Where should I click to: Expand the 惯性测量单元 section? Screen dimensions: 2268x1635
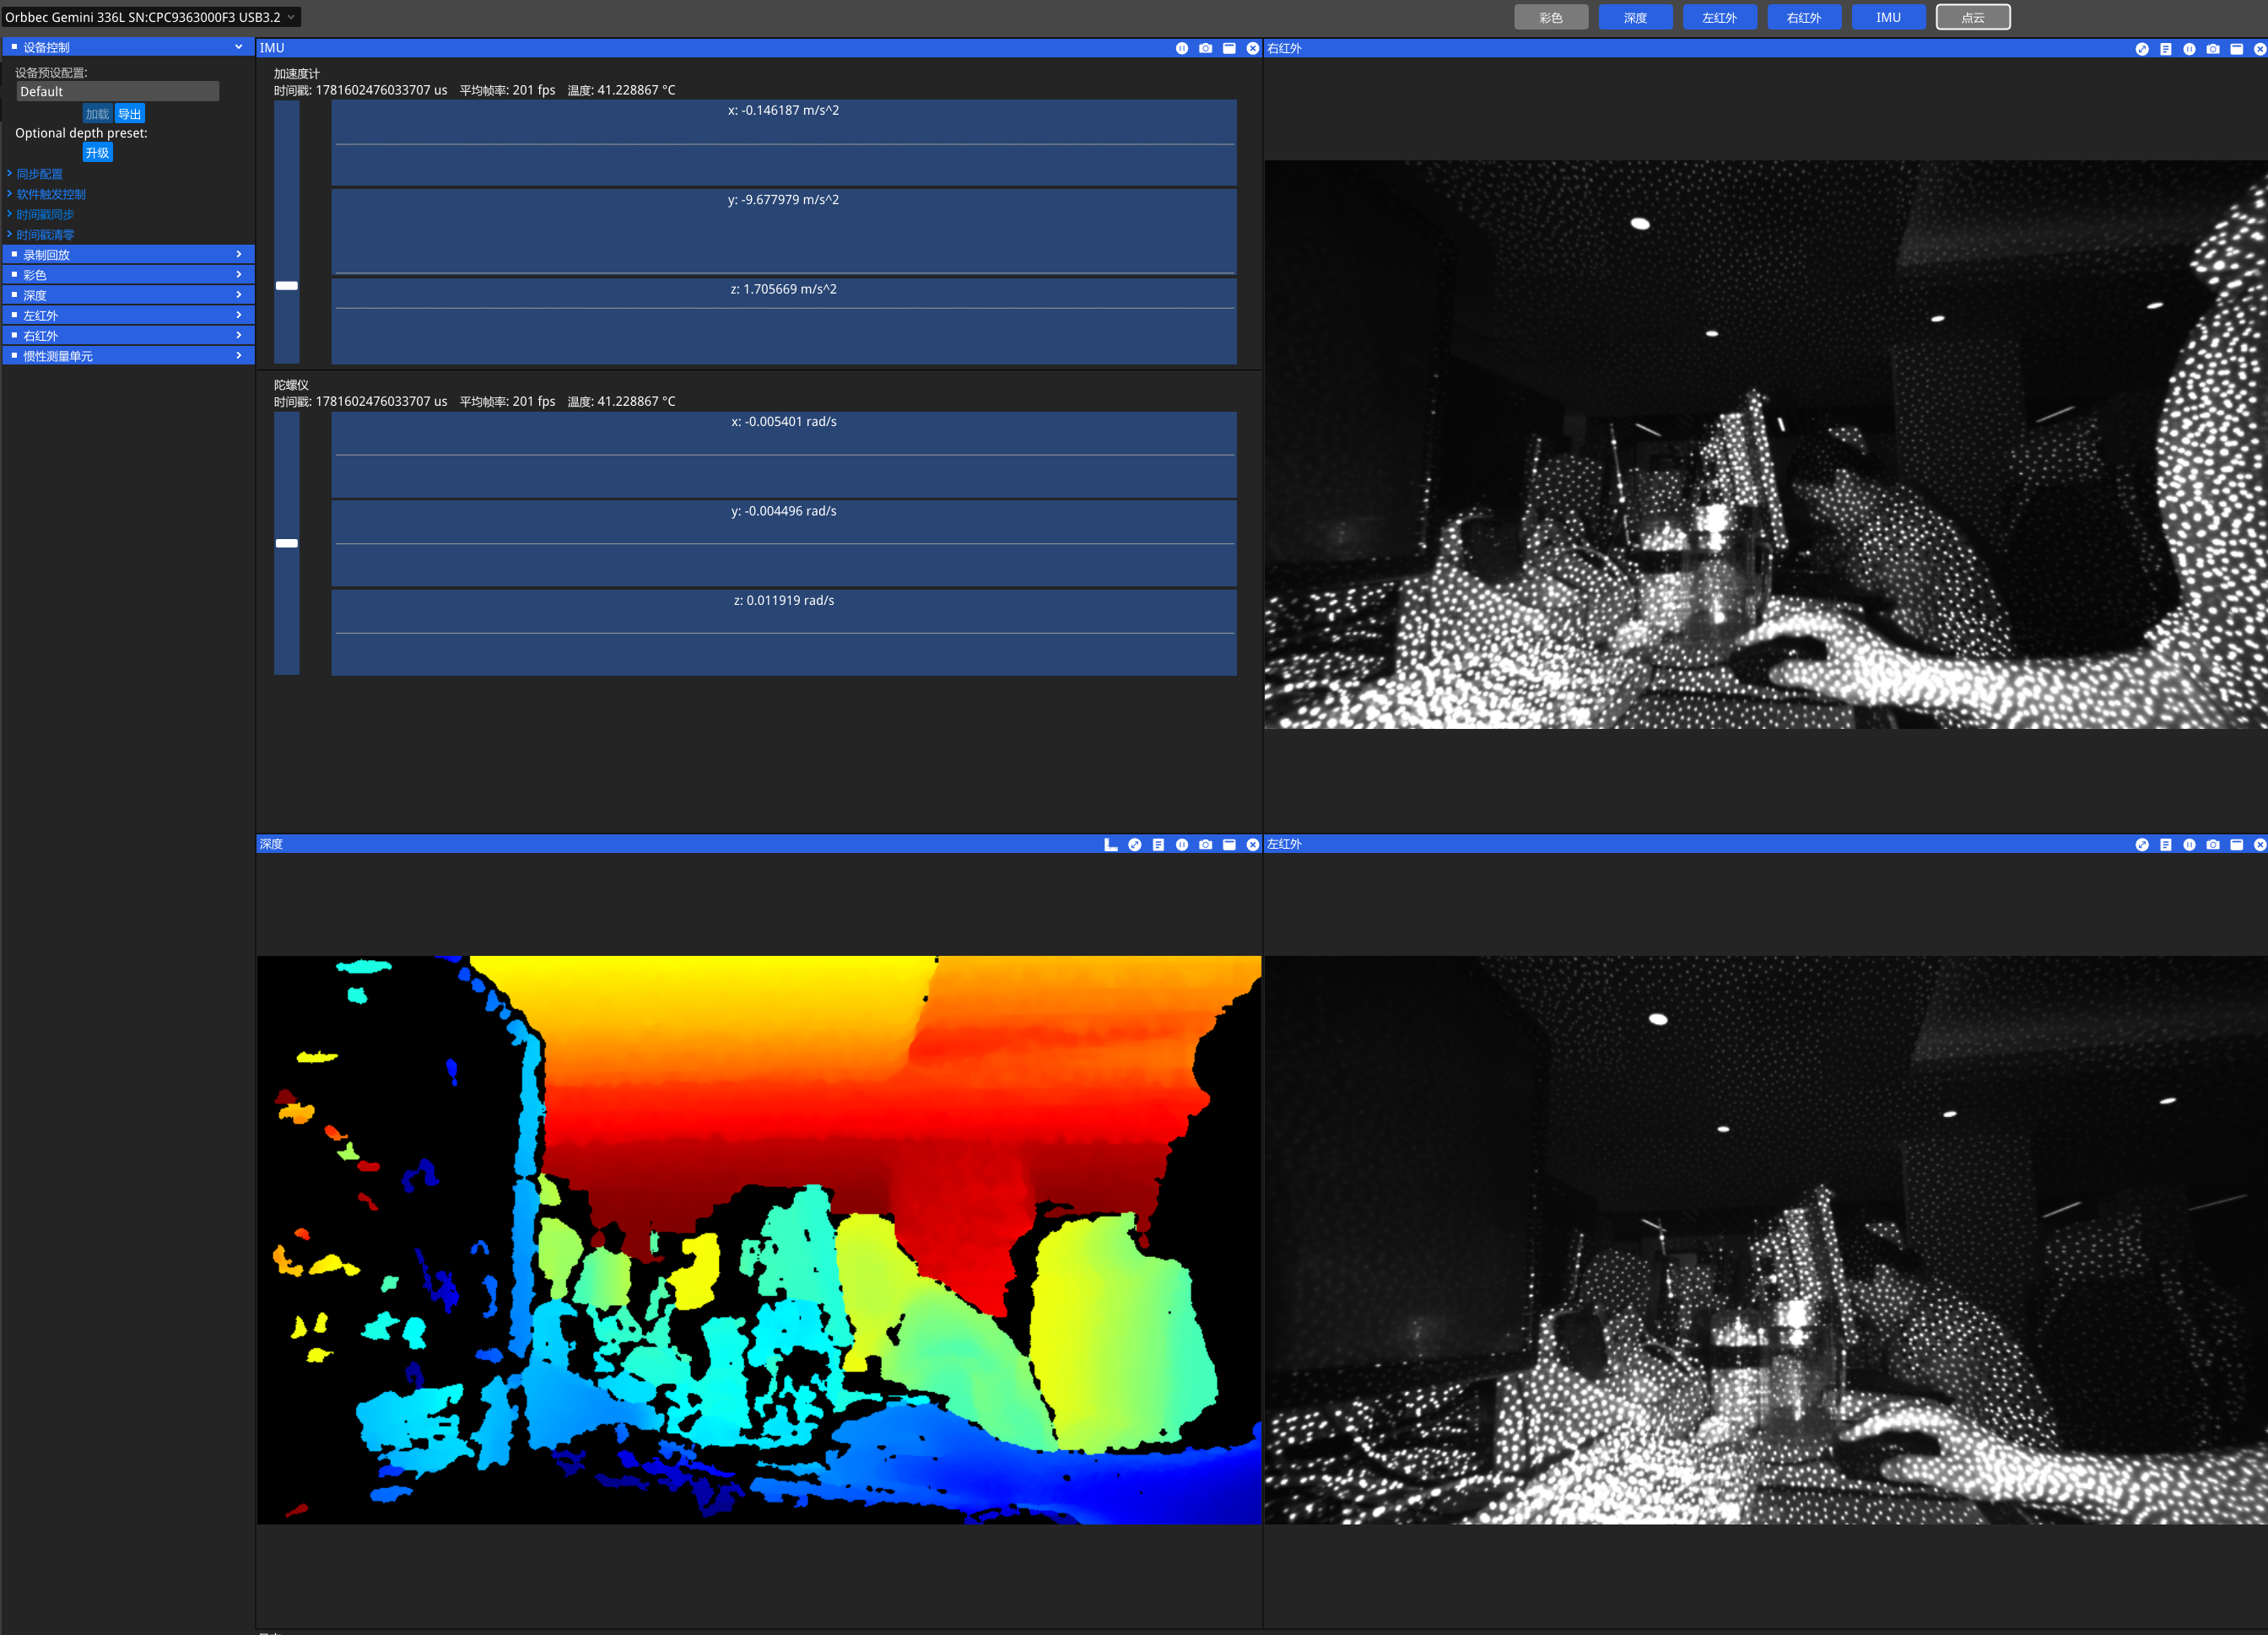(128, 356)
